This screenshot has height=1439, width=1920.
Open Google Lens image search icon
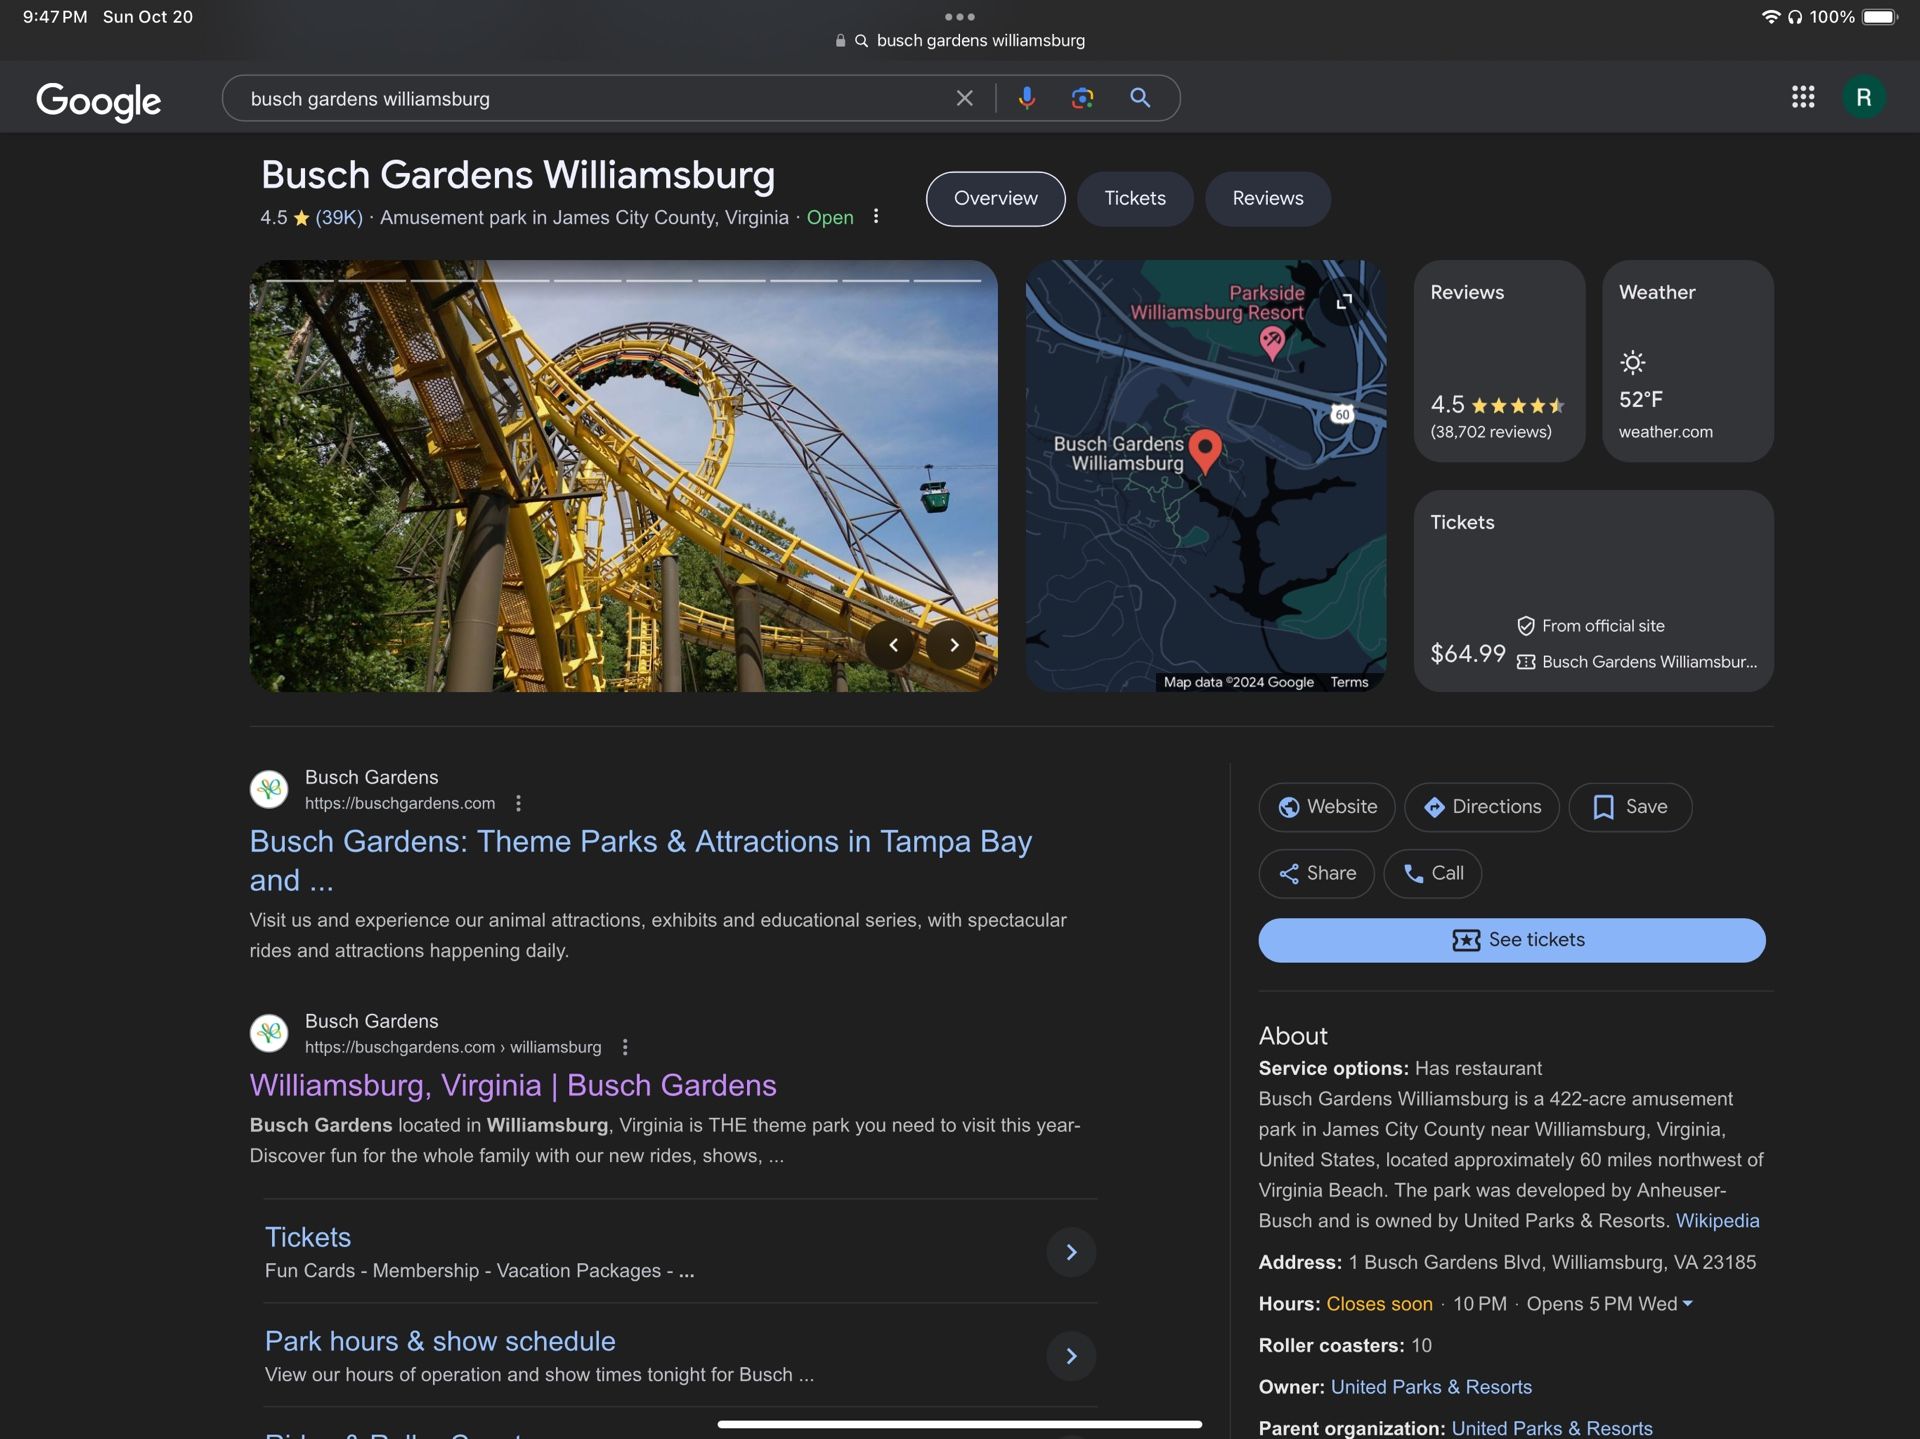tap(1082, 98)
